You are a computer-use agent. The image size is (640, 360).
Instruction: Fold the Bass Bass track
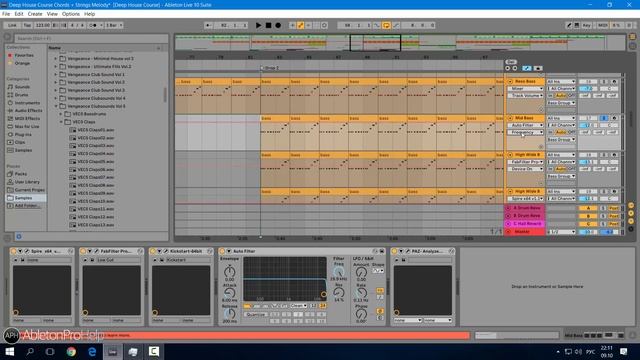click(510, 82)
